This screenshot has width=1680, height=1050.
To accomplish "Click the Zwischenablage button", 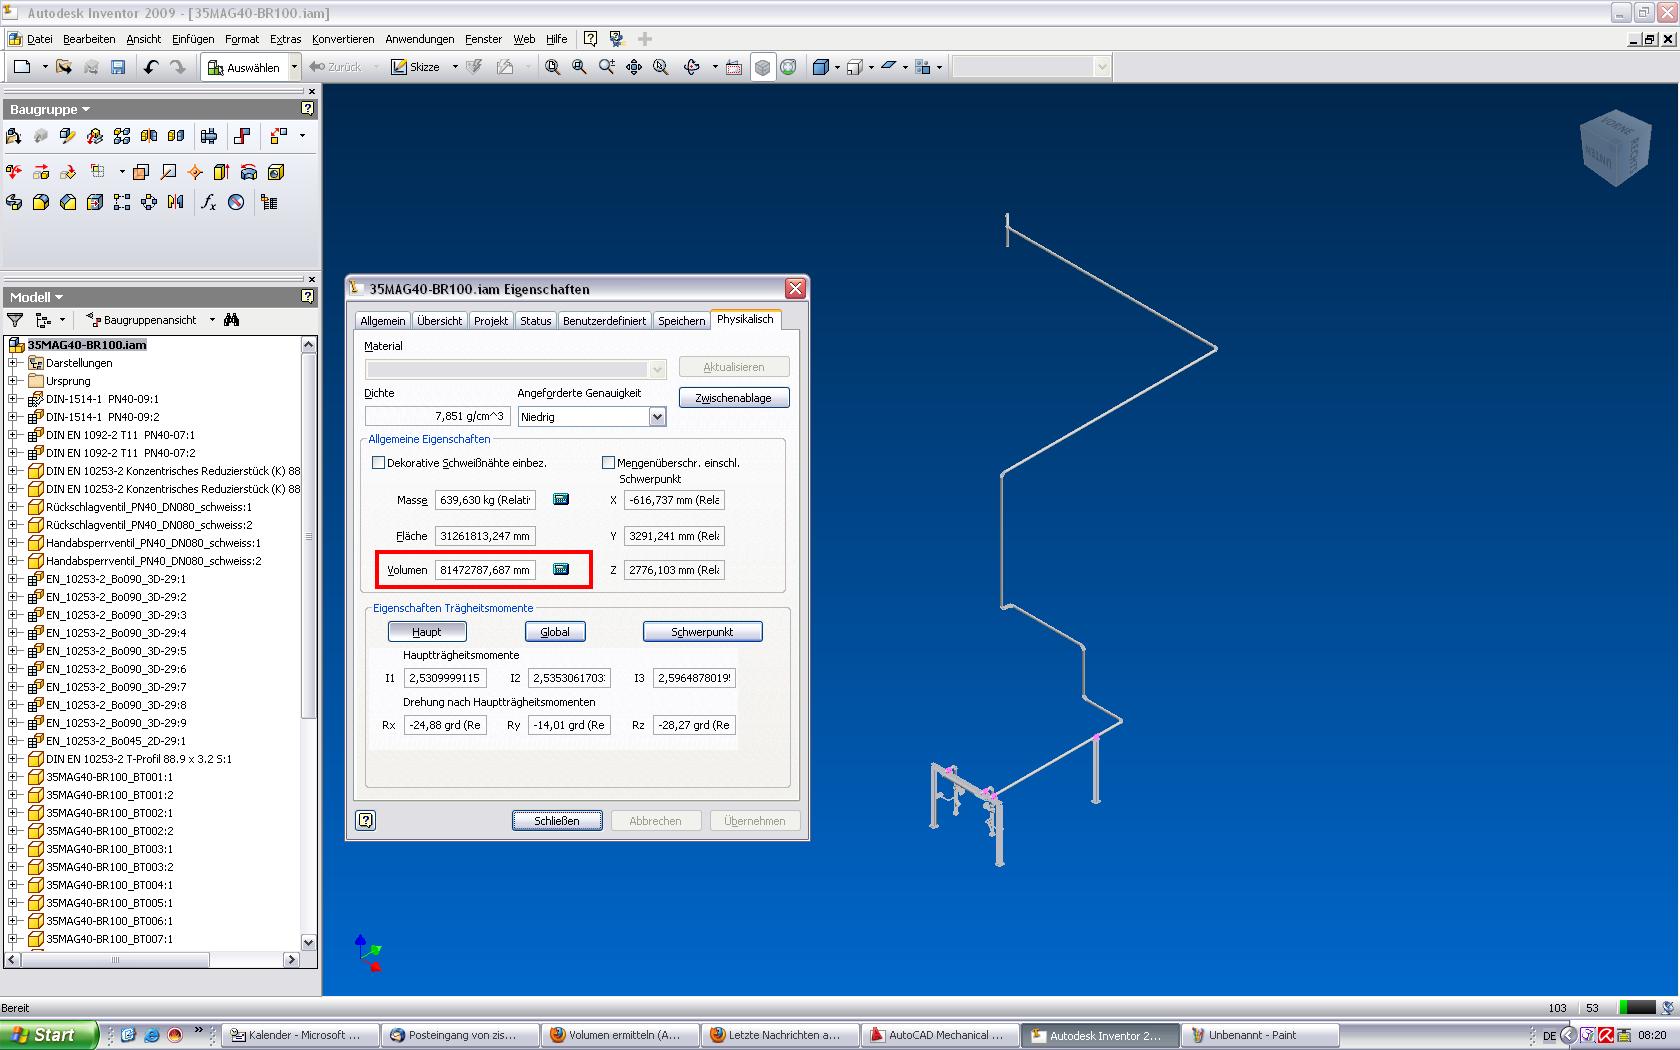I will (734, 398).
